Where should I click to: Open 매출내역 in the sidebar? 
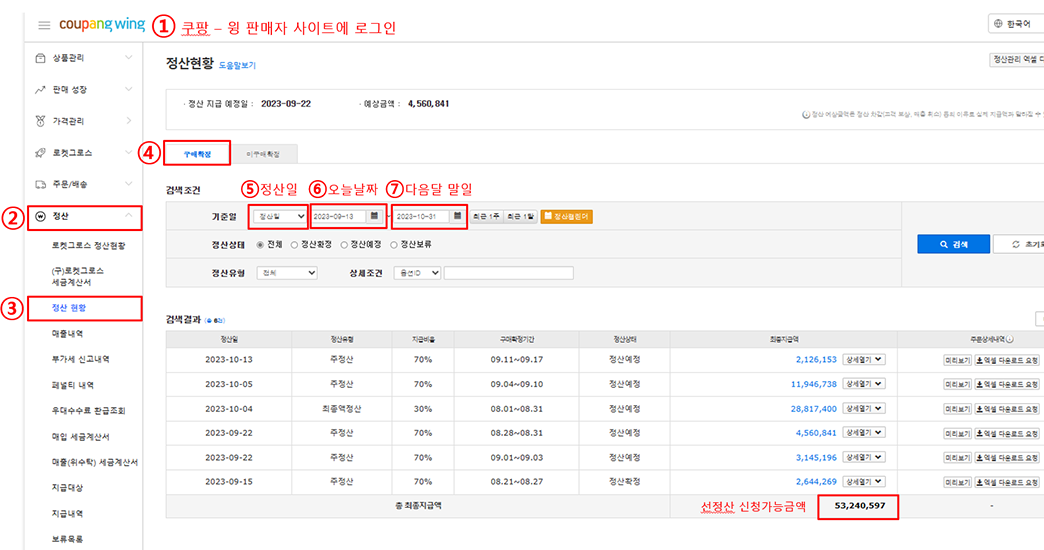tap(67, 334)
